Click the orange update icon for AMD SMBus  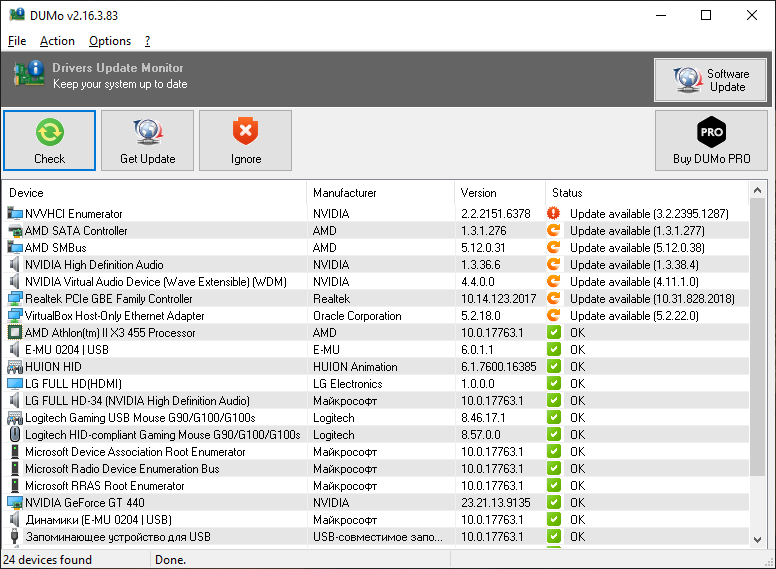pos(553,247)
